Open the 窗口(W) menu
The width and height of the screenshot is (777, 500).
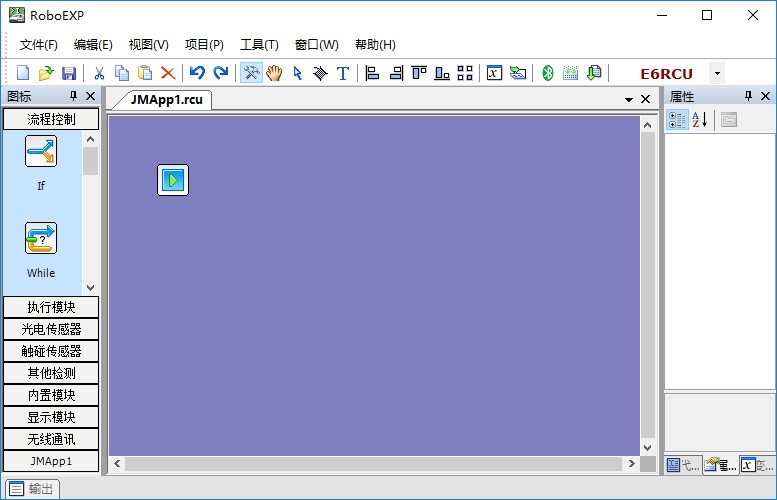point(317,45)
